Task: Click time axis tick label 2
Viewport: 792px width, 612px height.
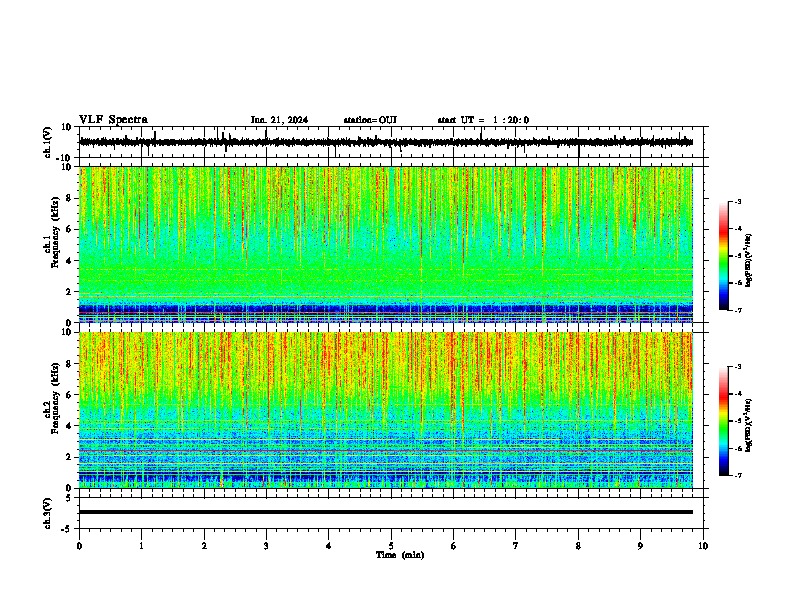Action: pos(204,545)
